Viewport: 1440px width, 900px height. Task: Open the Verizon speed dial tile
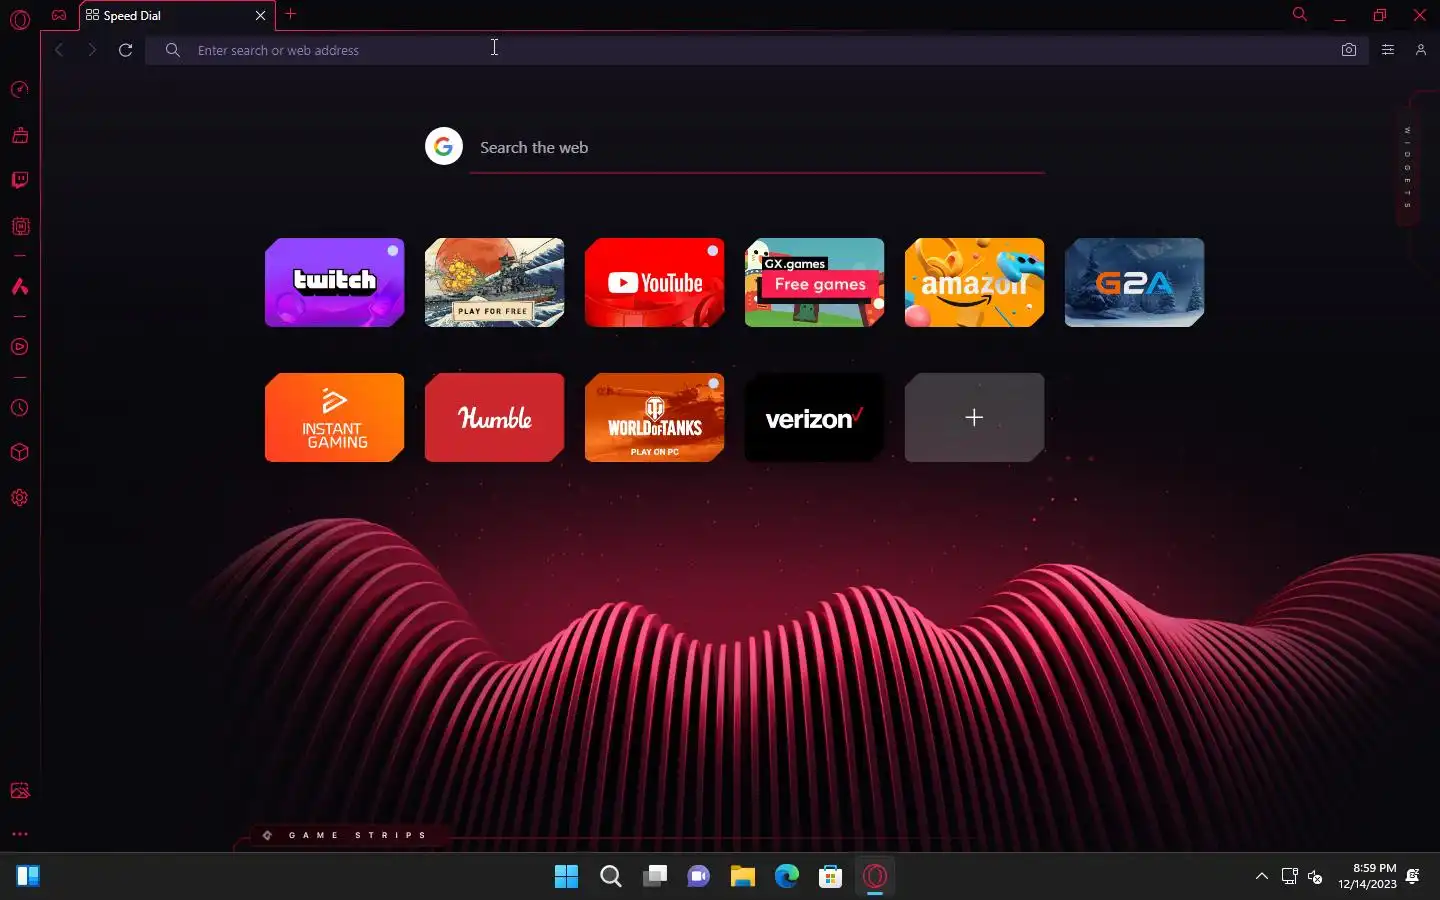coord(814,417)
